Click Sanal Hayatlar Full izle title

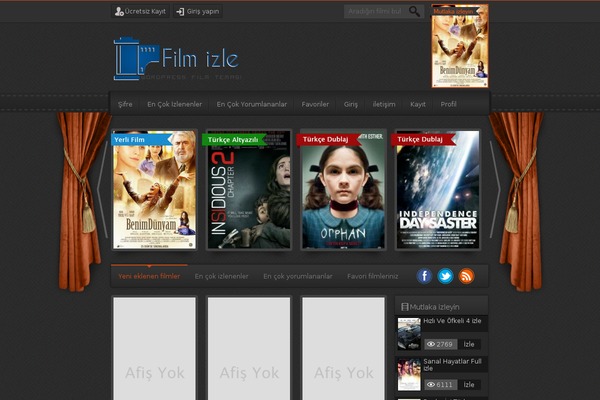(x=452, y=364)
